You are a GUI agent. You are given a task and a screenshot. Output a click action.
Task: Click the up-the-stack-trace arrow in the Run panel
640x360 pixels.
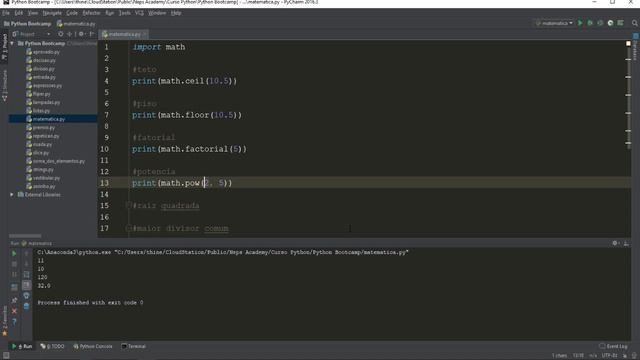tap(27, 253)
